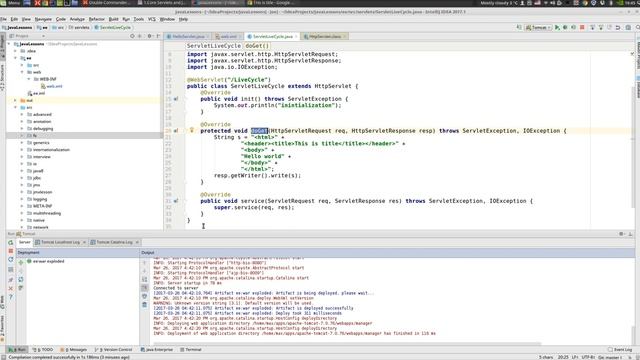Click the console horizontal scrollbar

(x=347, y=344)
